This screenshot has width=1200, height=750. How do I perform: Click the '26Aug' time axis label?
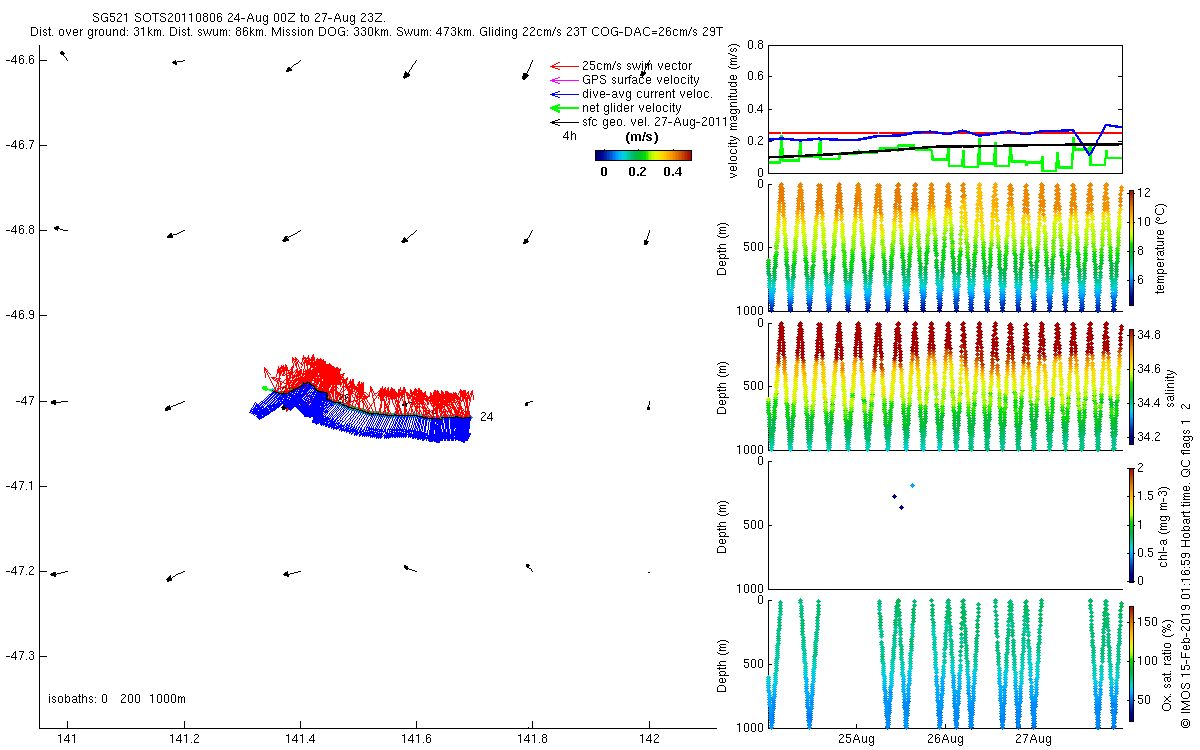(945, 739)
